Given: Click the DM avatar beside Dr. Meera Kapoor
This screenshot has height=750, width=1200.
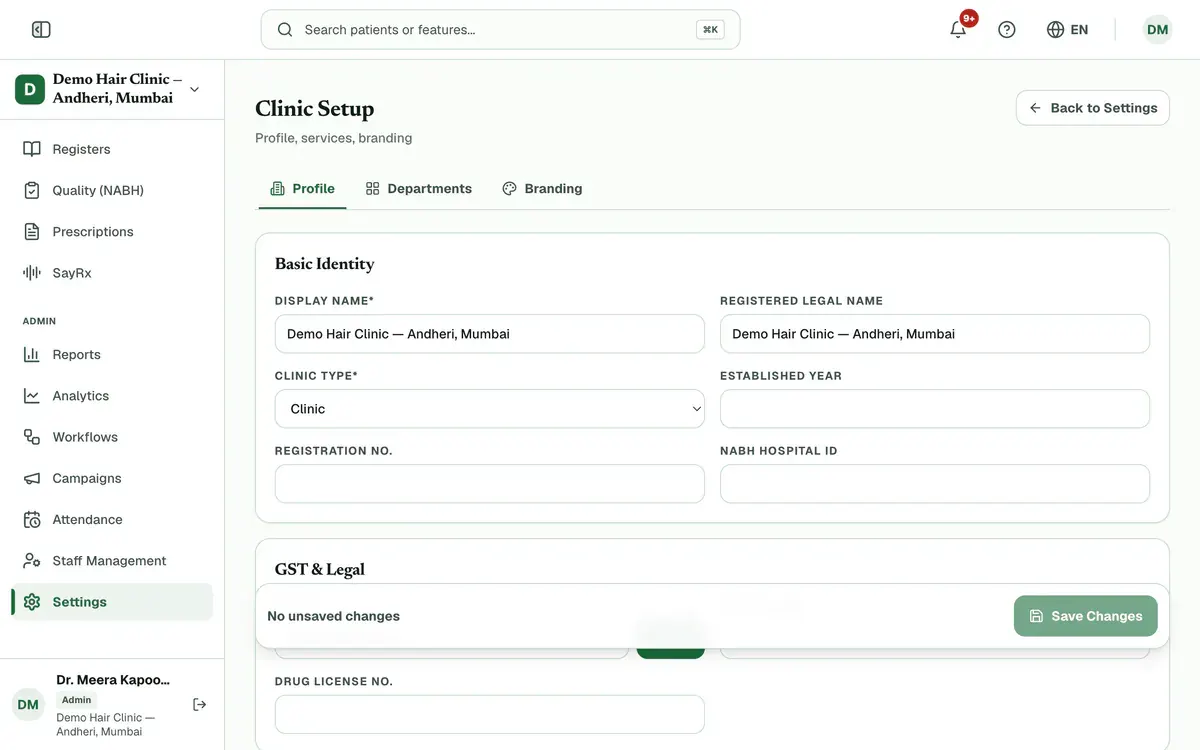Looking at the screenshot, I should pos(28,704).
